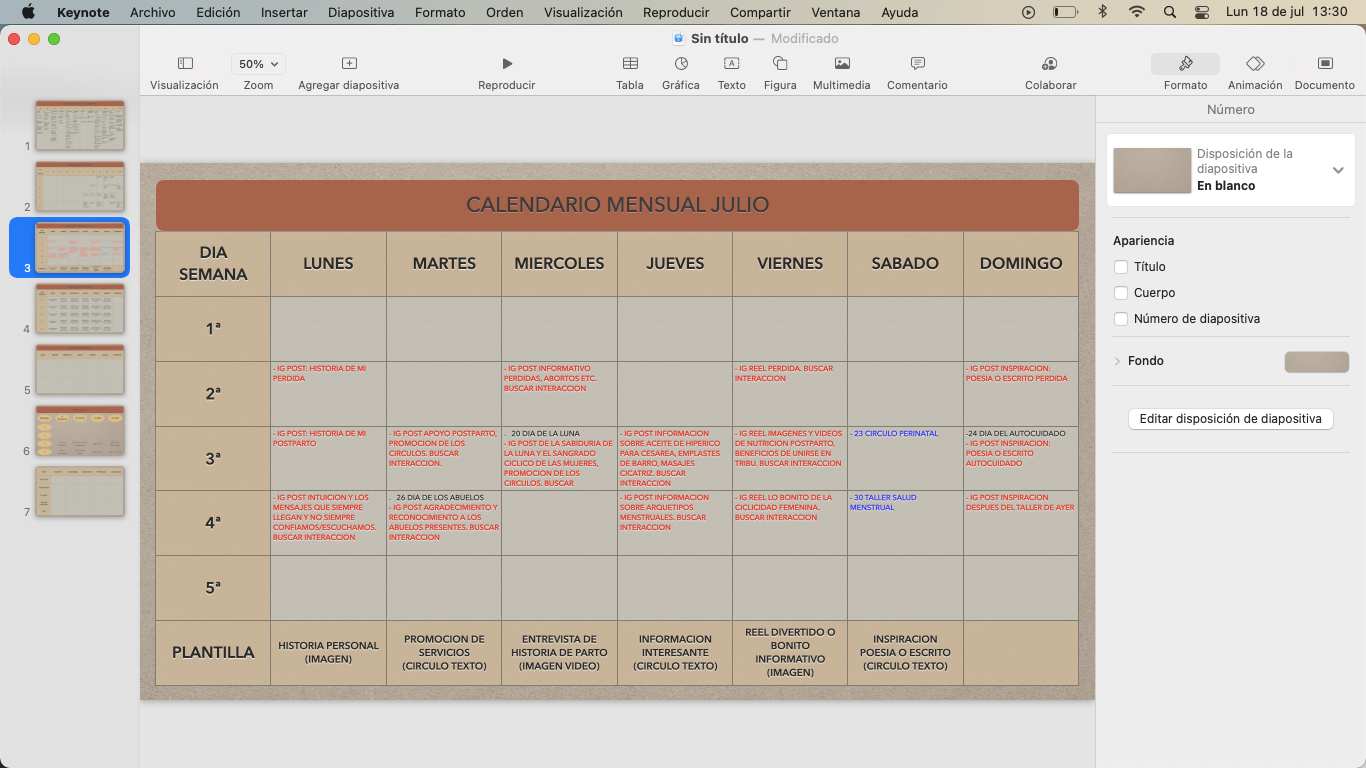
Task: Insert a text box with Texto
Action: (731, 64)
